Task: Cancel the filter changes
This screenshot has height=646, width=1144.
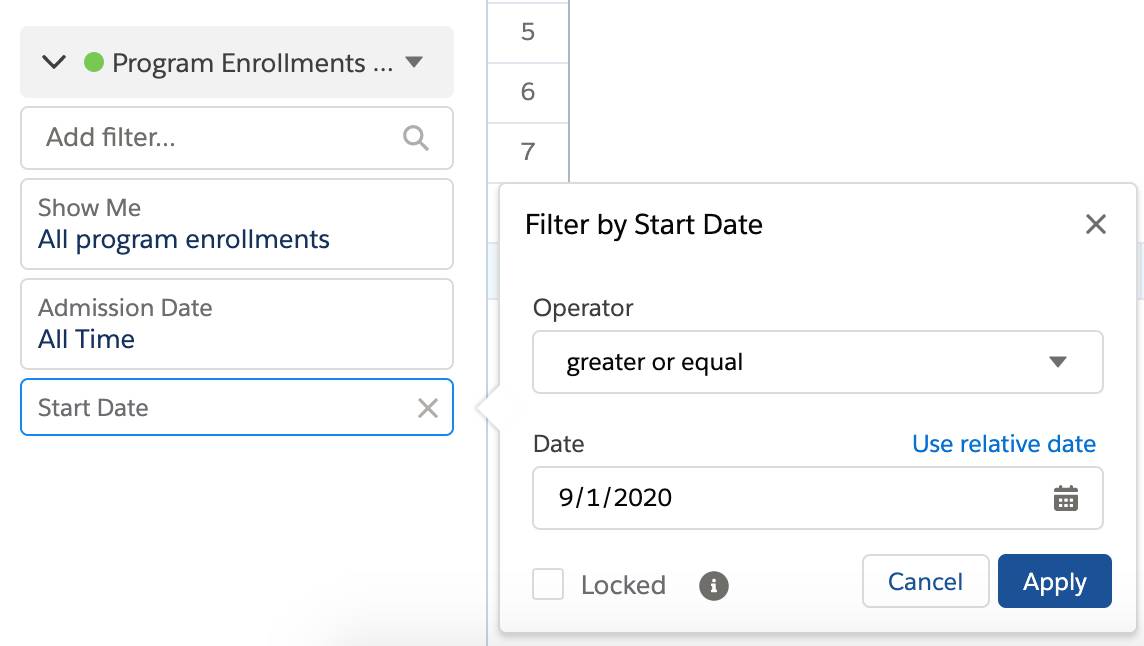Action: pos(925,581)
